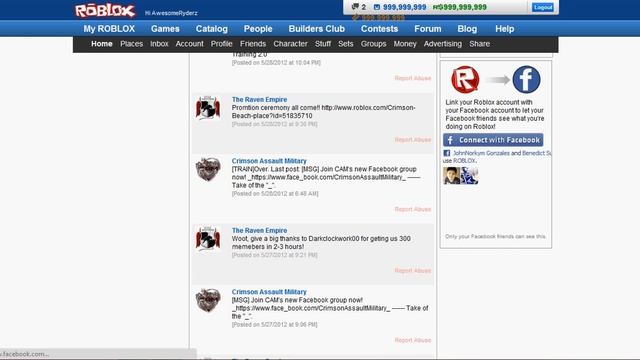The image size is (640, 360).
Task: Open JohnNorkym Gonzales profile link
Action: click(481, 153)
